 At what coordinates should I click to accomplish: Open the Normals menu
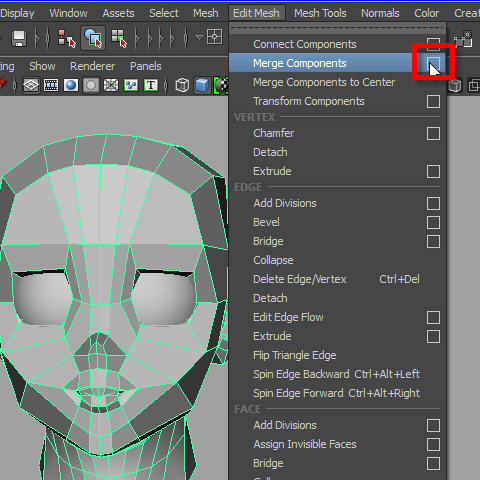pos(380,13)
